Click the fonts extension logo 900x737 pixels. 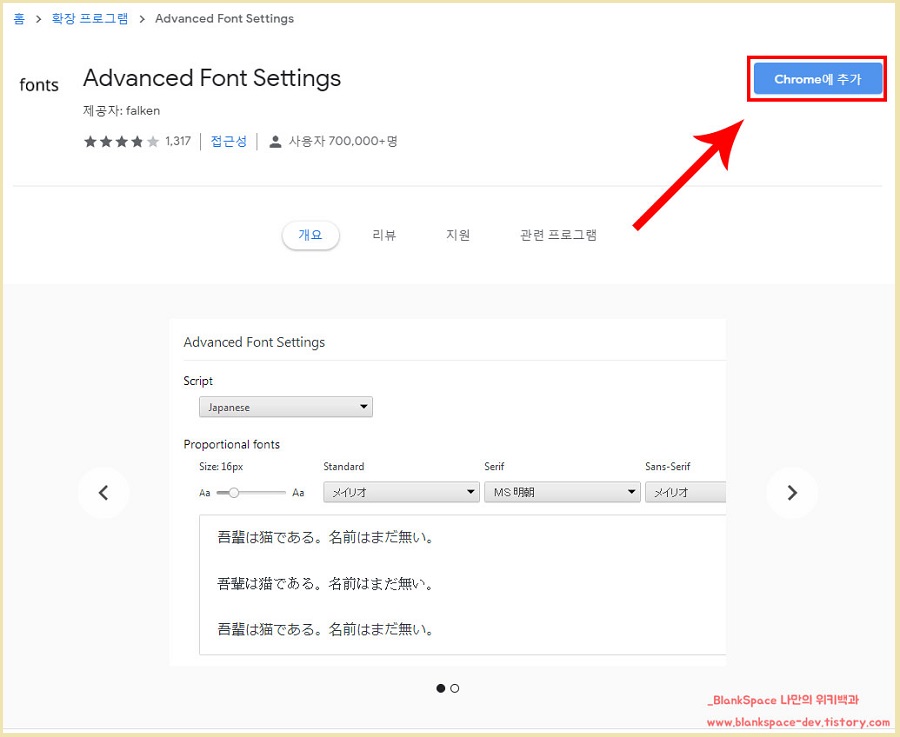point(39,85)
